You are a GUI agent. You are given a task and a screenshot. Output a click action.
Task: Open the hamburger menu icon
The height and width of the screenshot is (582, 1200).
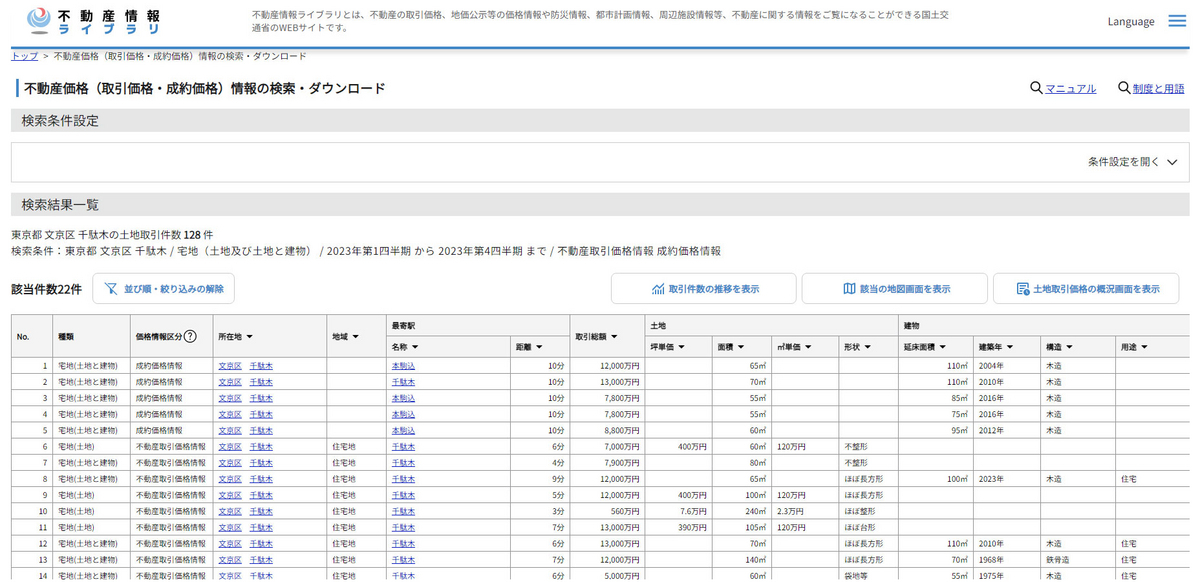(x=1177, y=21)
